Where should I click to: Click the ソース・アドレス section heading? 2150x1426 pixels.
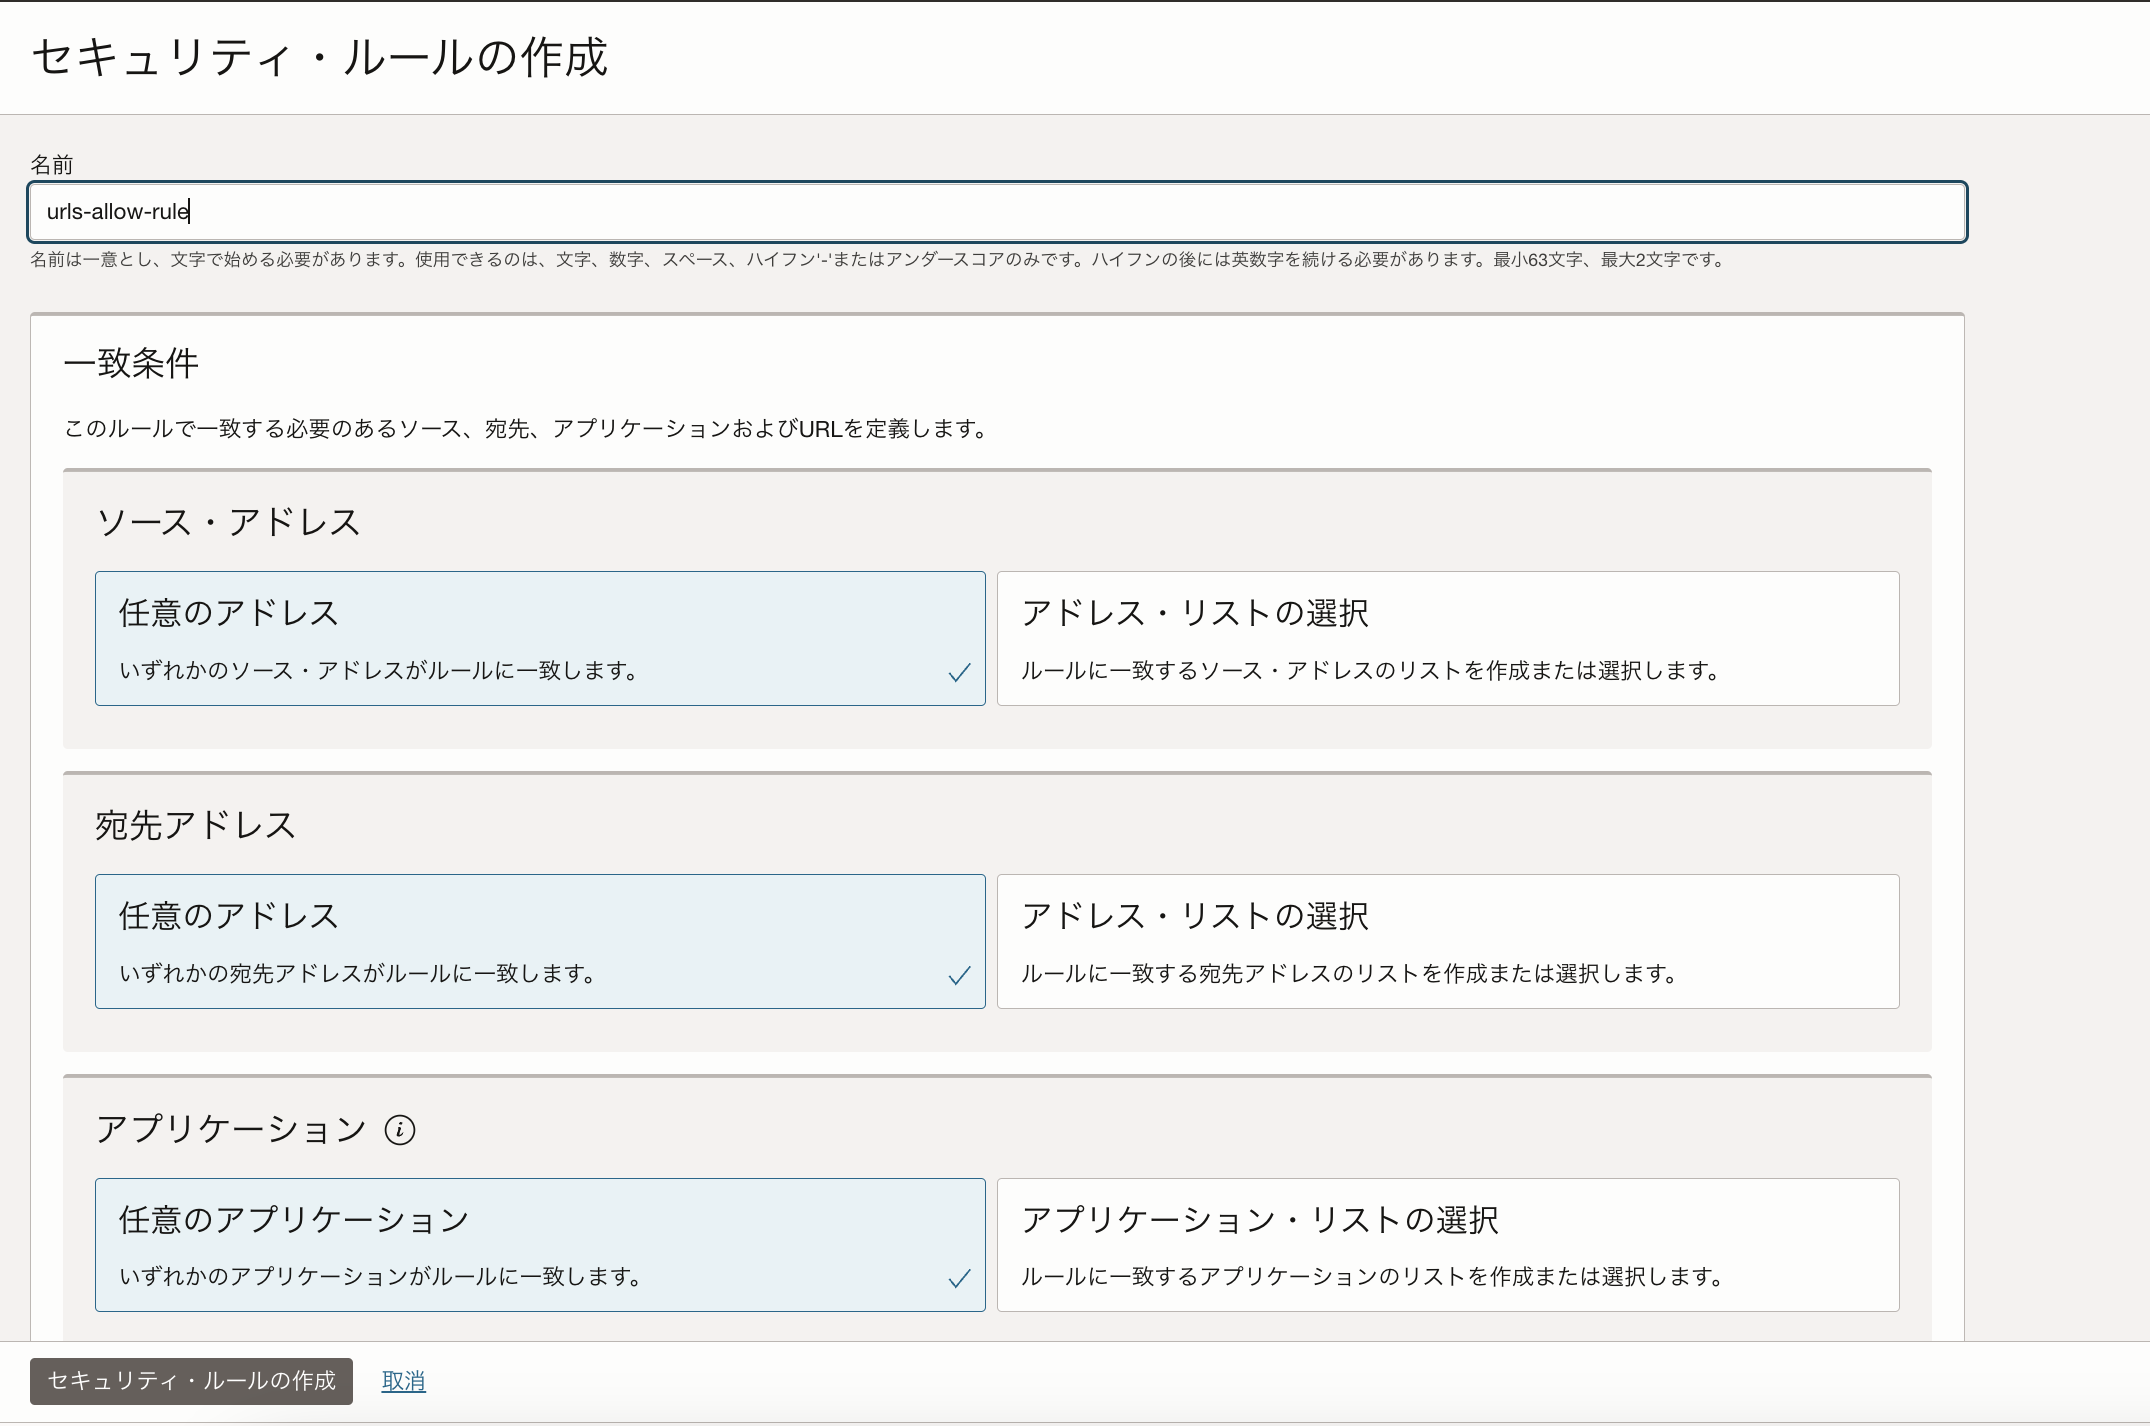pyautogui.click(x=229, y=522)
